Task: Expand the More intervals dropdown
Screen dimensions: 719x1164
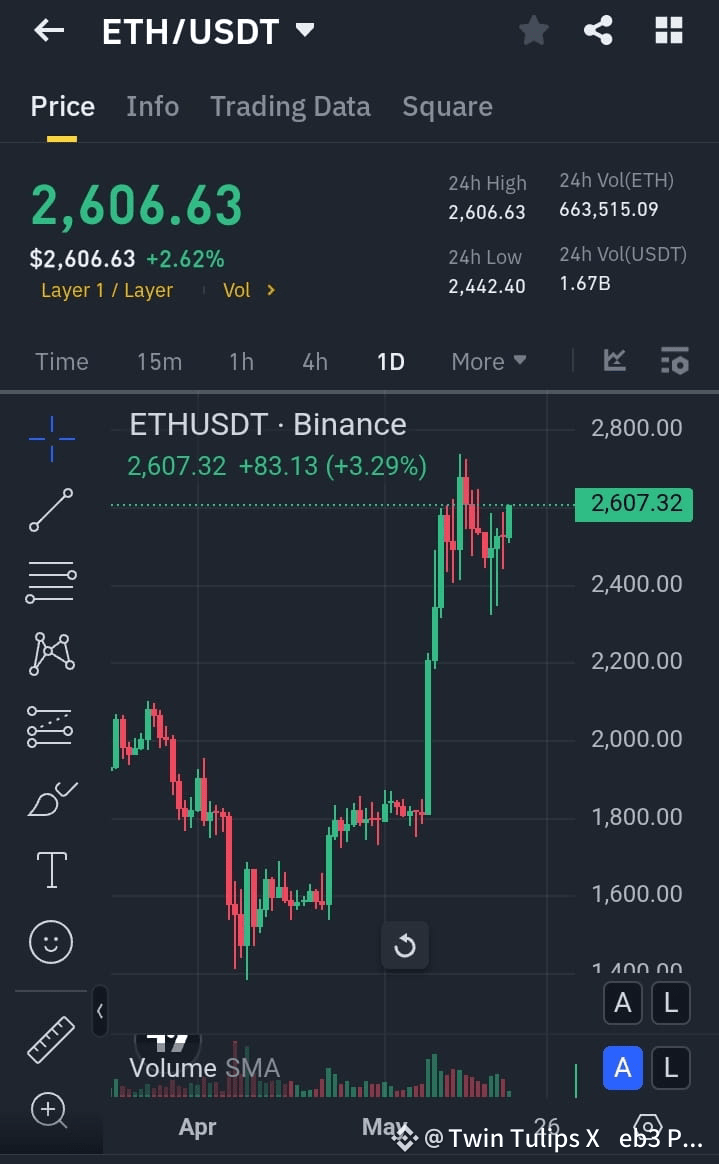Action: coord(489,362)
